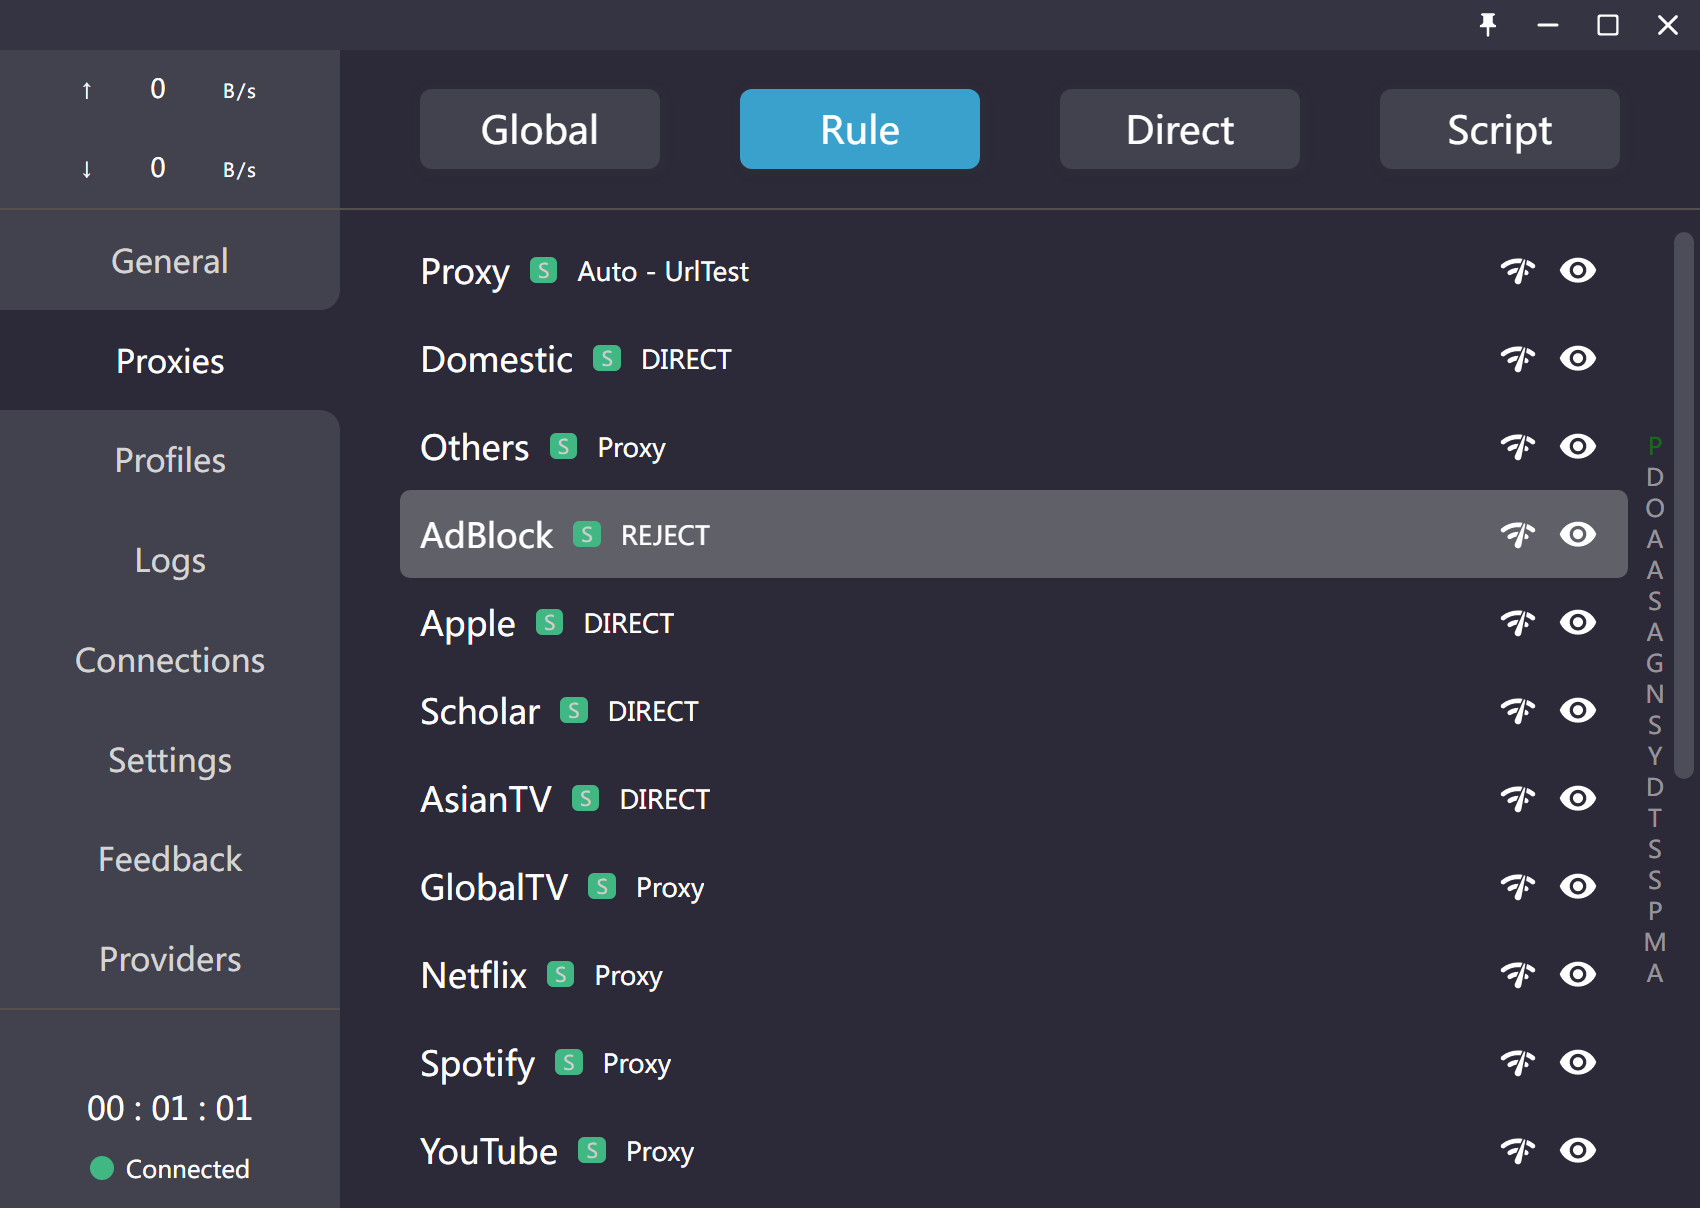Viewport: 1700px width, 1208px height.
Task: Open the Connections tab
Action: [170, 660]
